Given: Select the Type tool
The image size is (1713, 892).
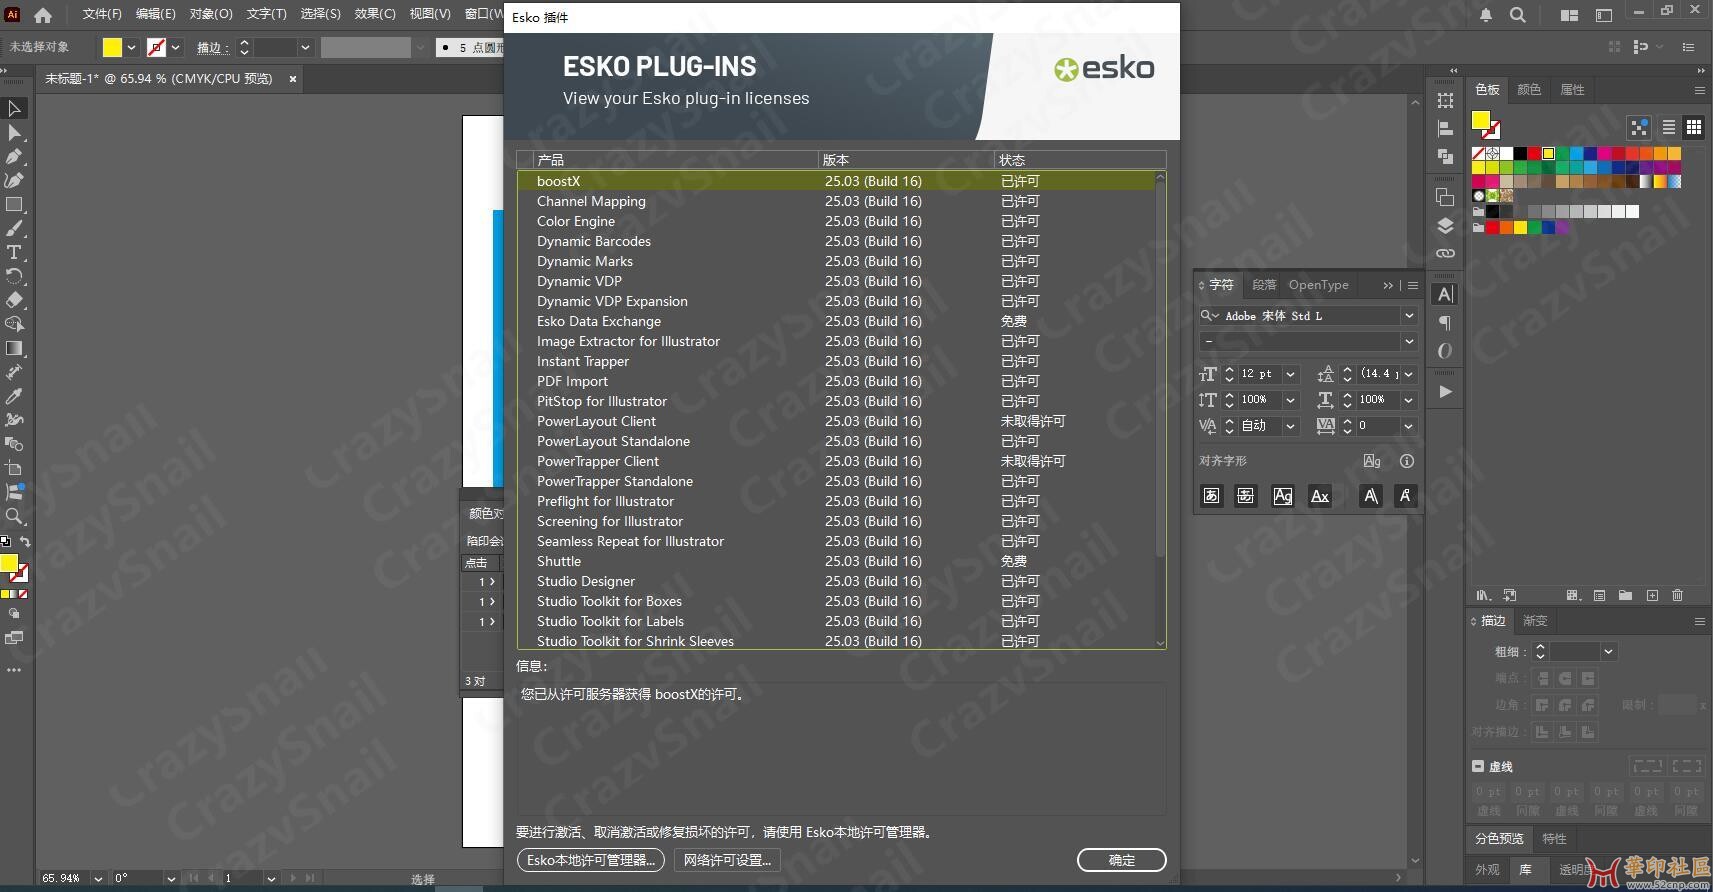Looking at the screenshot, I should (14, 252).
